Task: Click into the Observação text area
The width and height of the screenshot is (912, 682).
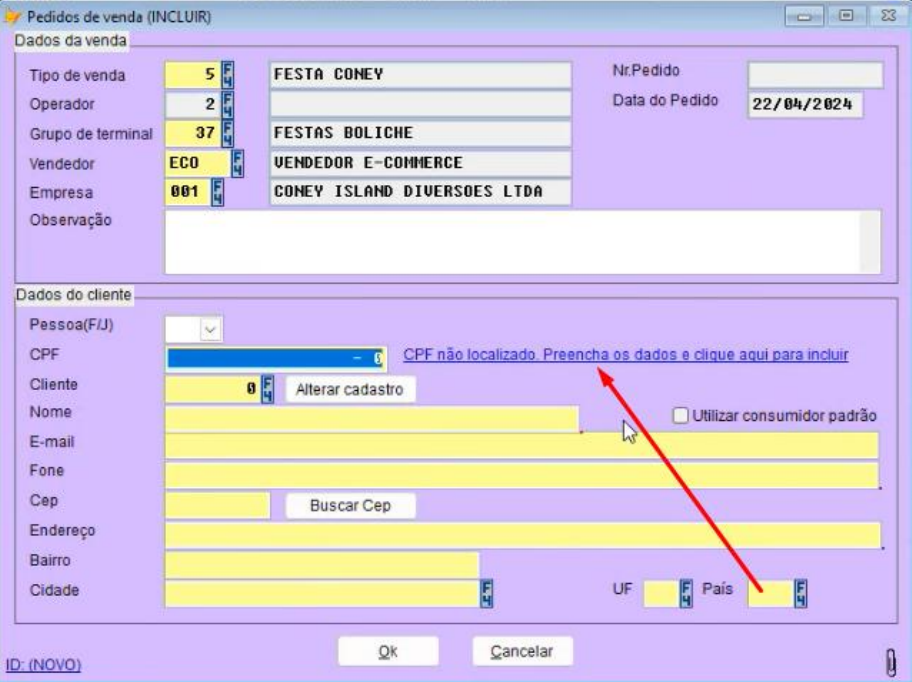Action: 520,241
